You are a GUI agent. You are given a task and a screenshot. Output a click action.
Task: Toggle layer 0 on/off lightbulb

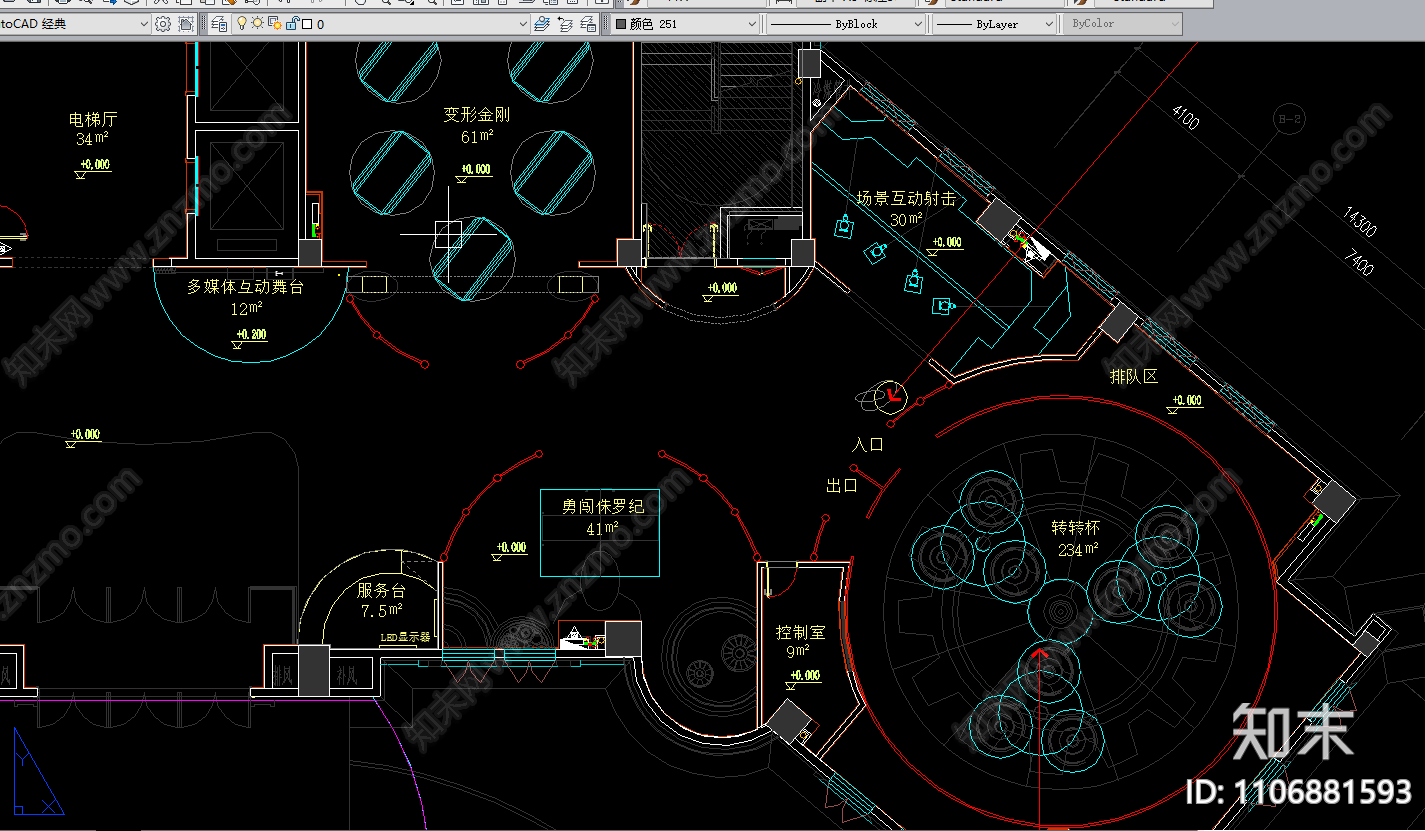pyautogui.click(x=241, y=23)
